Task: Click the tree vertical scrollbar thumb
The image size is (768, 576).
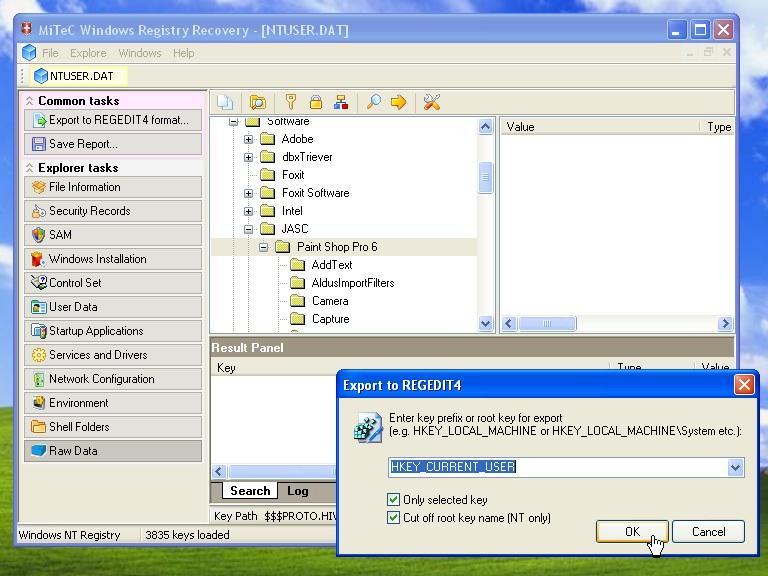Action: pos(485,177)
